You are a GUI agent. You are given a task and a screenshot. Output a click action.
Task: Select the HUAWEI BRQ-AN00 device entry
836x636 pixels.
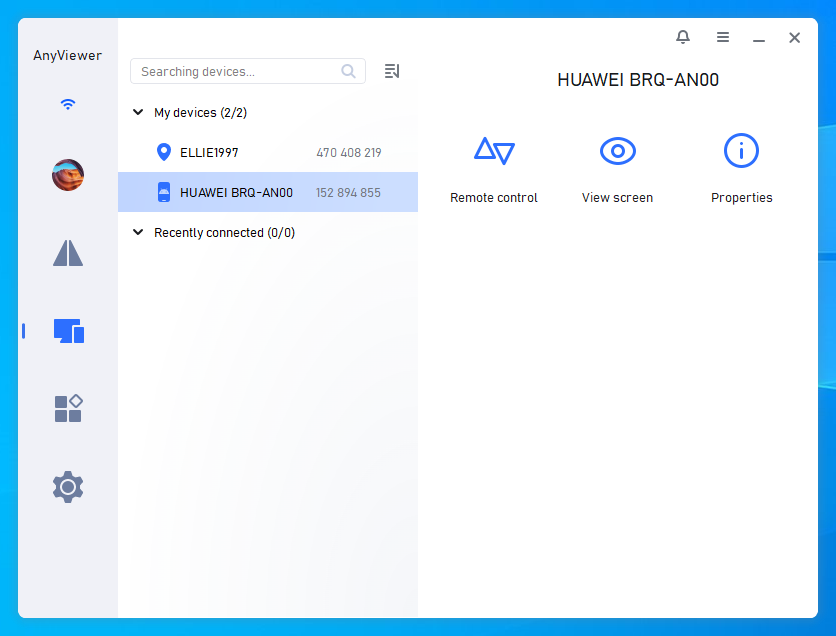(250, 192)
